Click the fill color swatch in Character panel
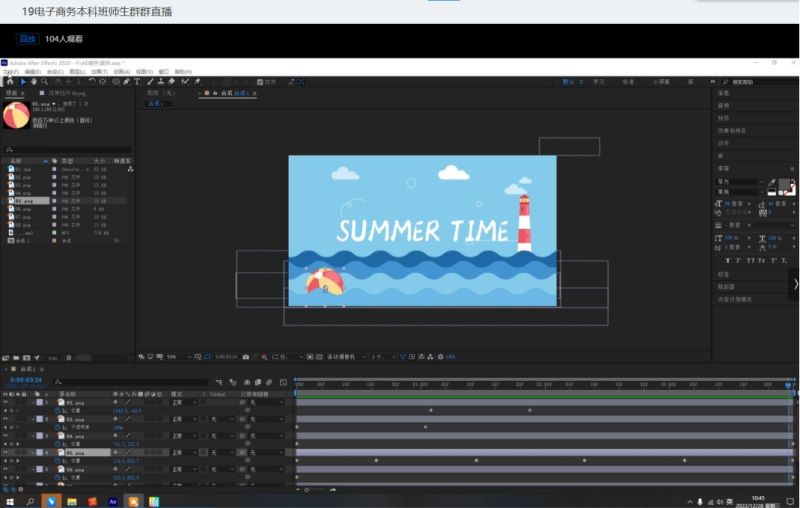Screen dimensions: 800x508 [786, 186]
